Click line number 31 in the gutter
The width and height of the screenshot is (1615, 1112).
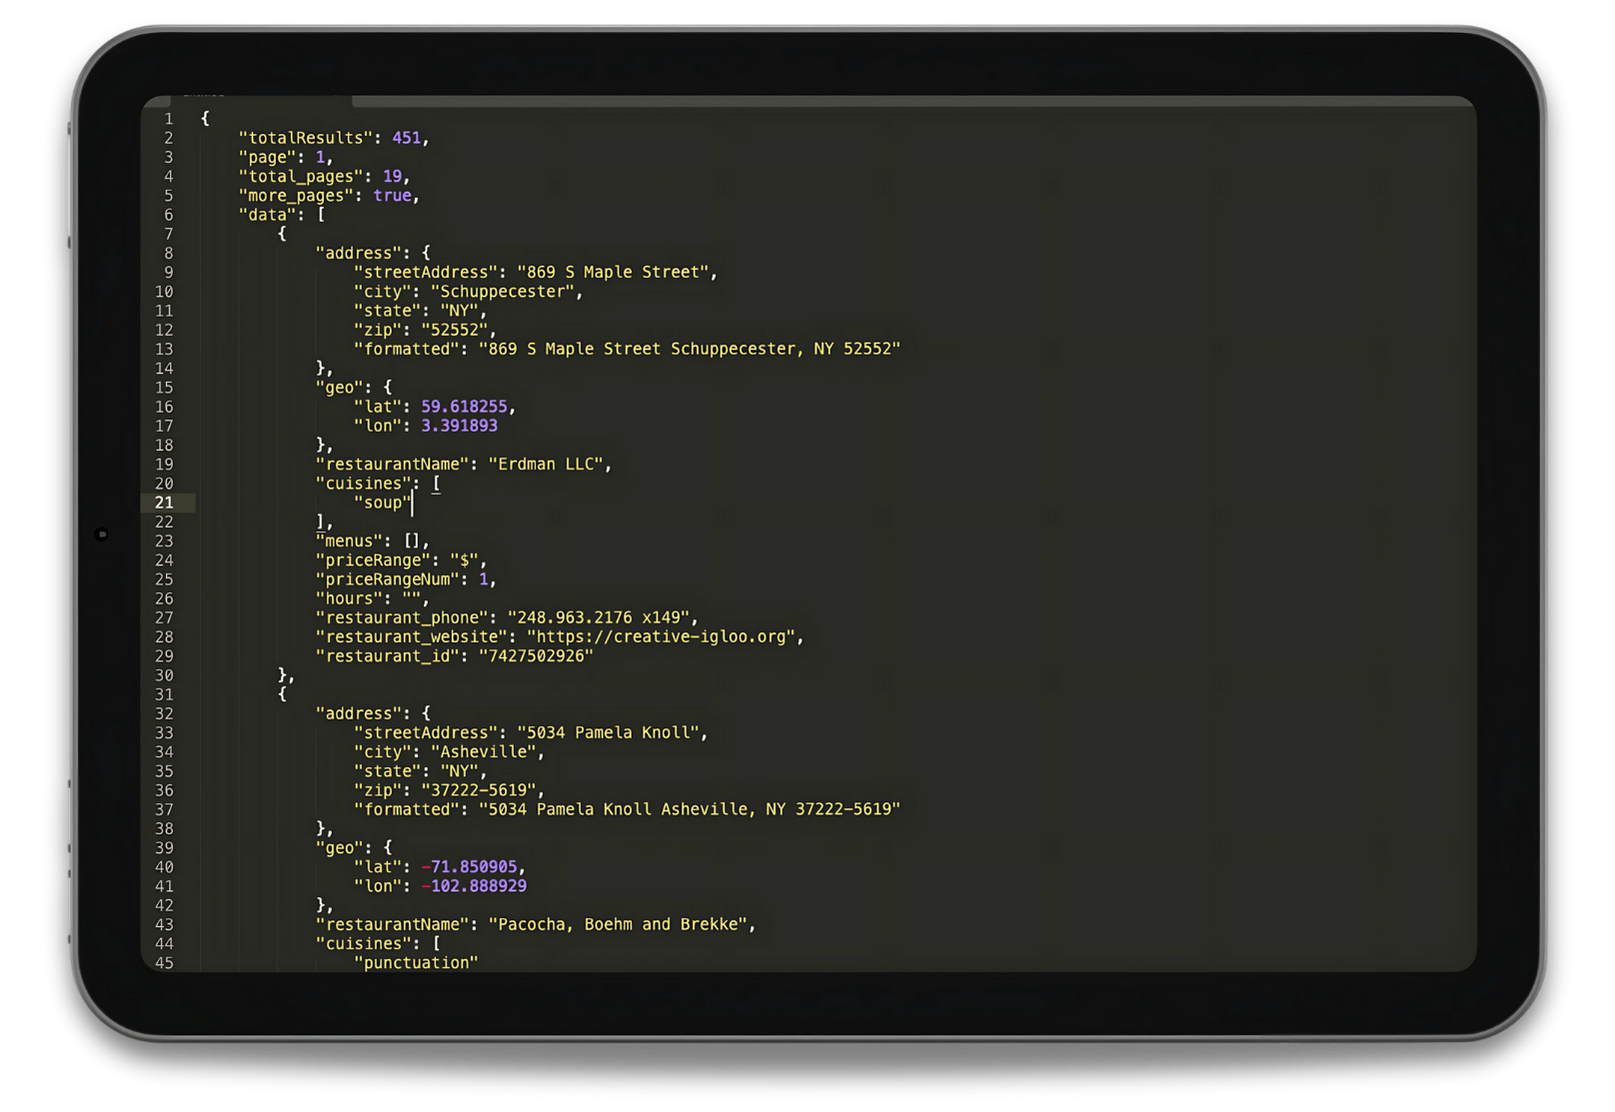164,694
